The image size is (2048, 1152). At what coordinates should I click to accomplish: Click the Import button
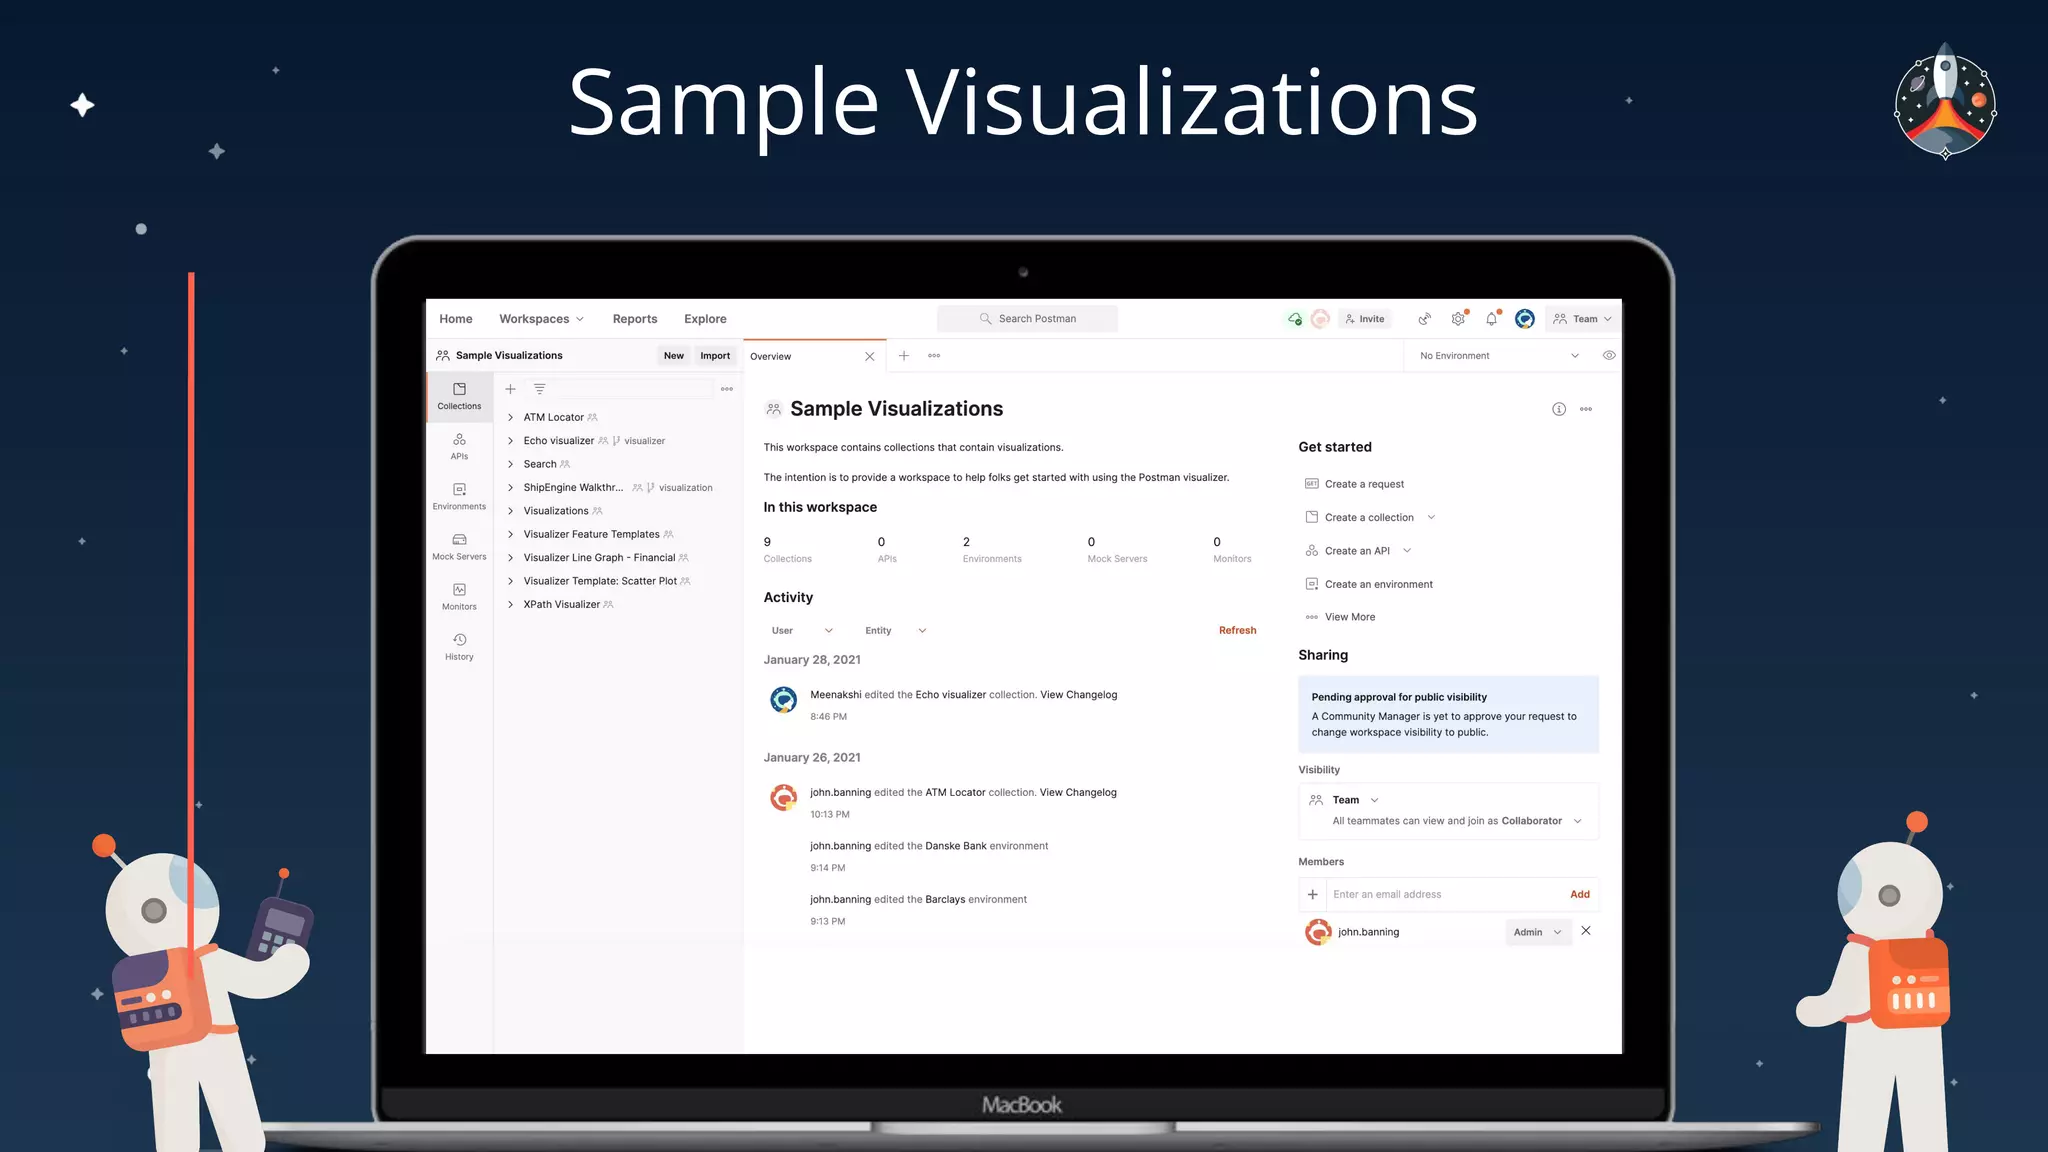pos(715,356)
